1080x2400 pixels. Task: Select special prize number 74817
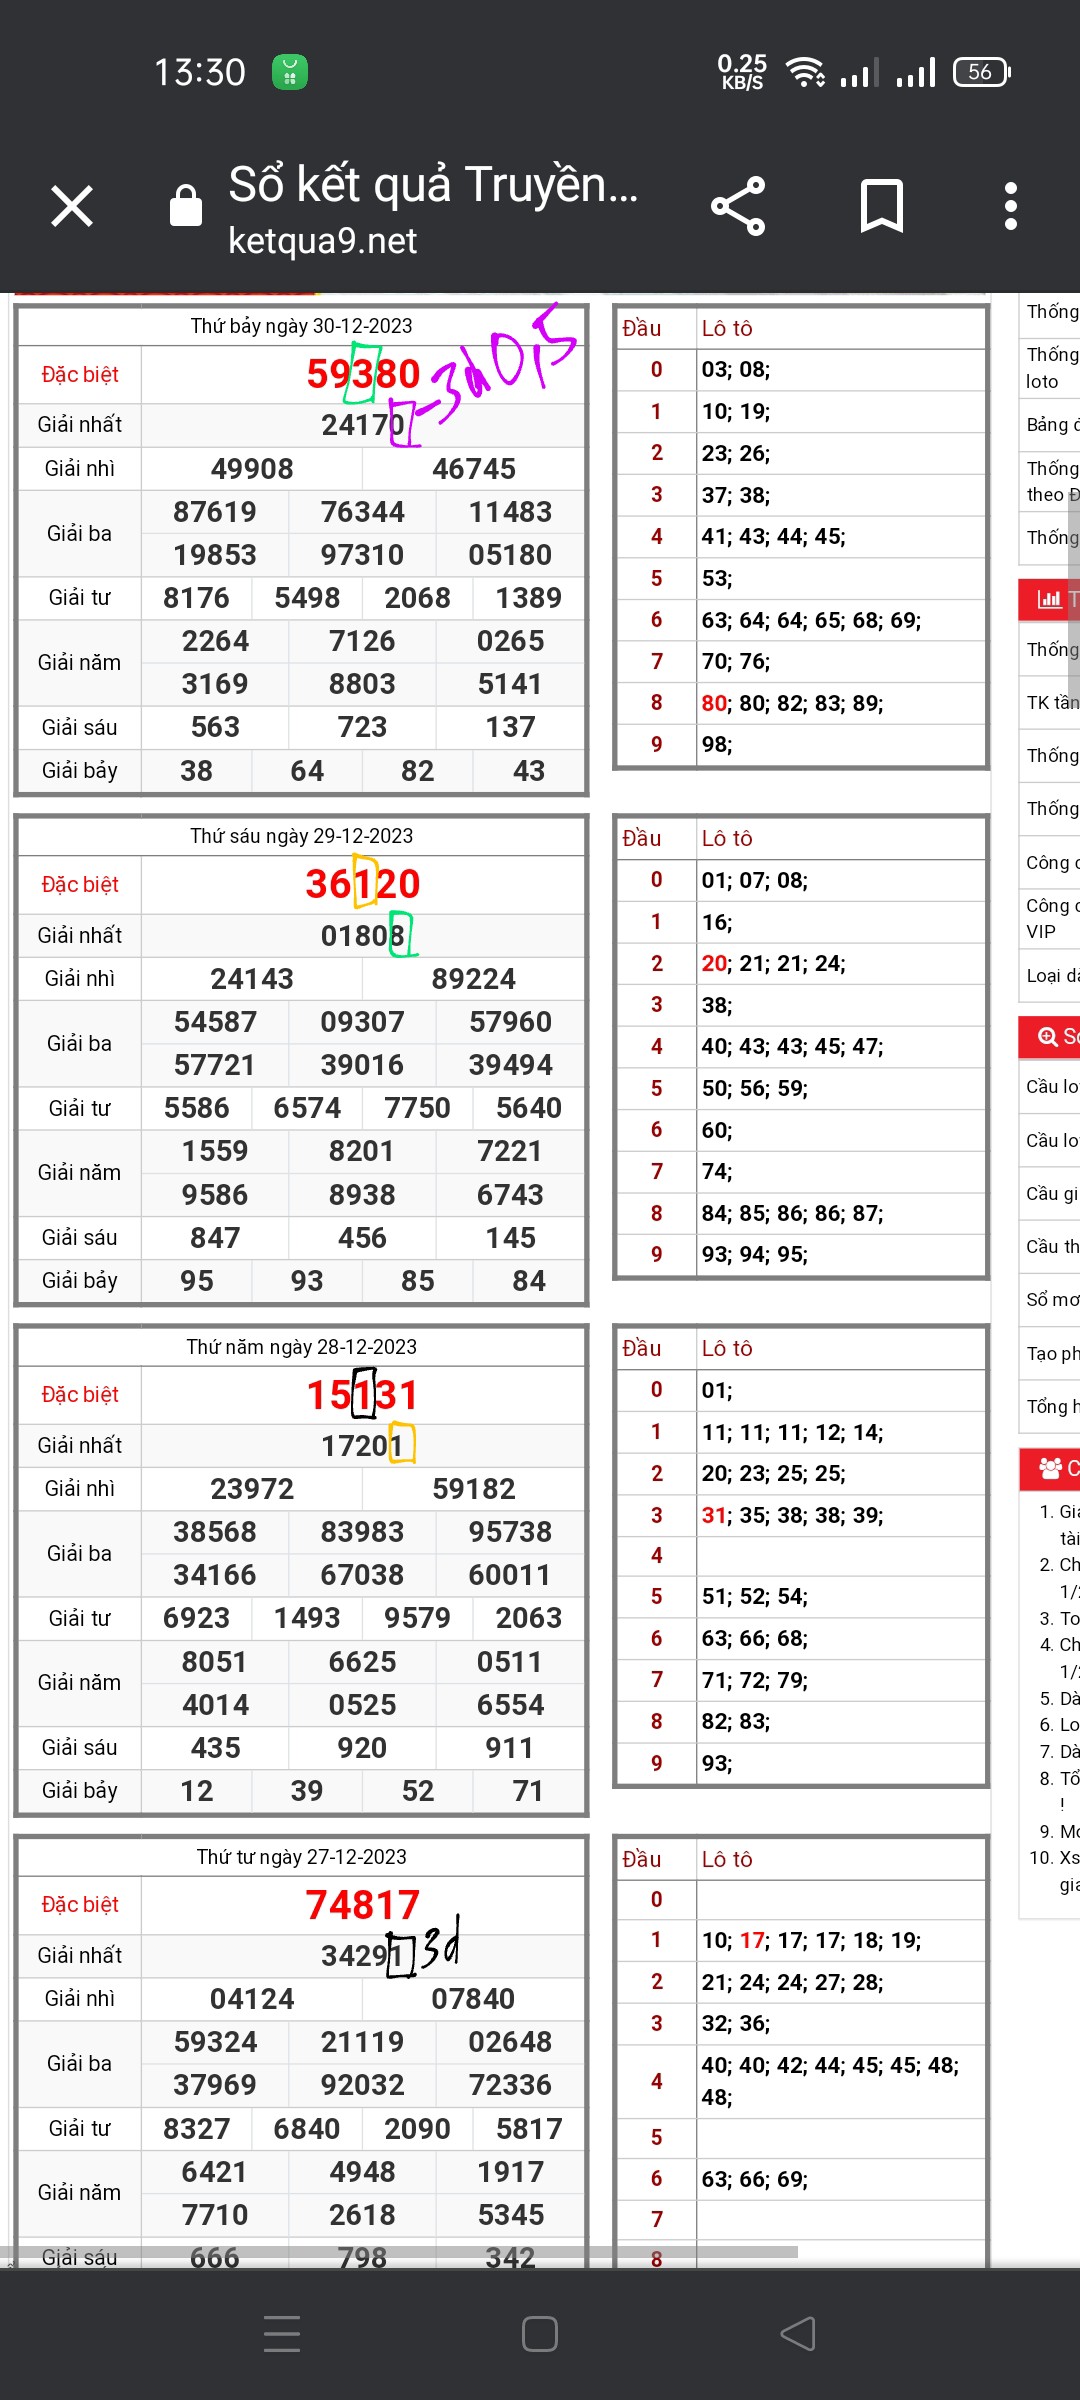[x=363, y=1904]
